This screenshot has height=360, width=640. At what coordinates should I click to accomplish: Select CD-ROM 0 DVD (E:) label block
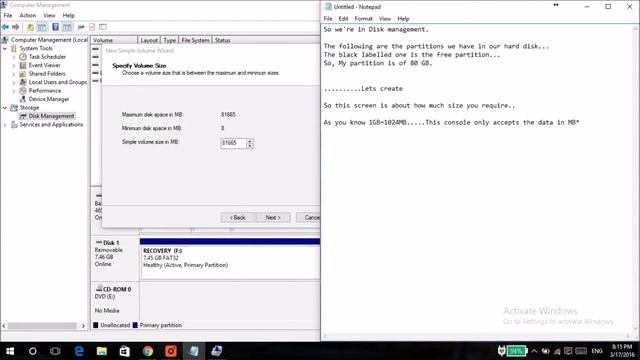click(x=116, y=301)
